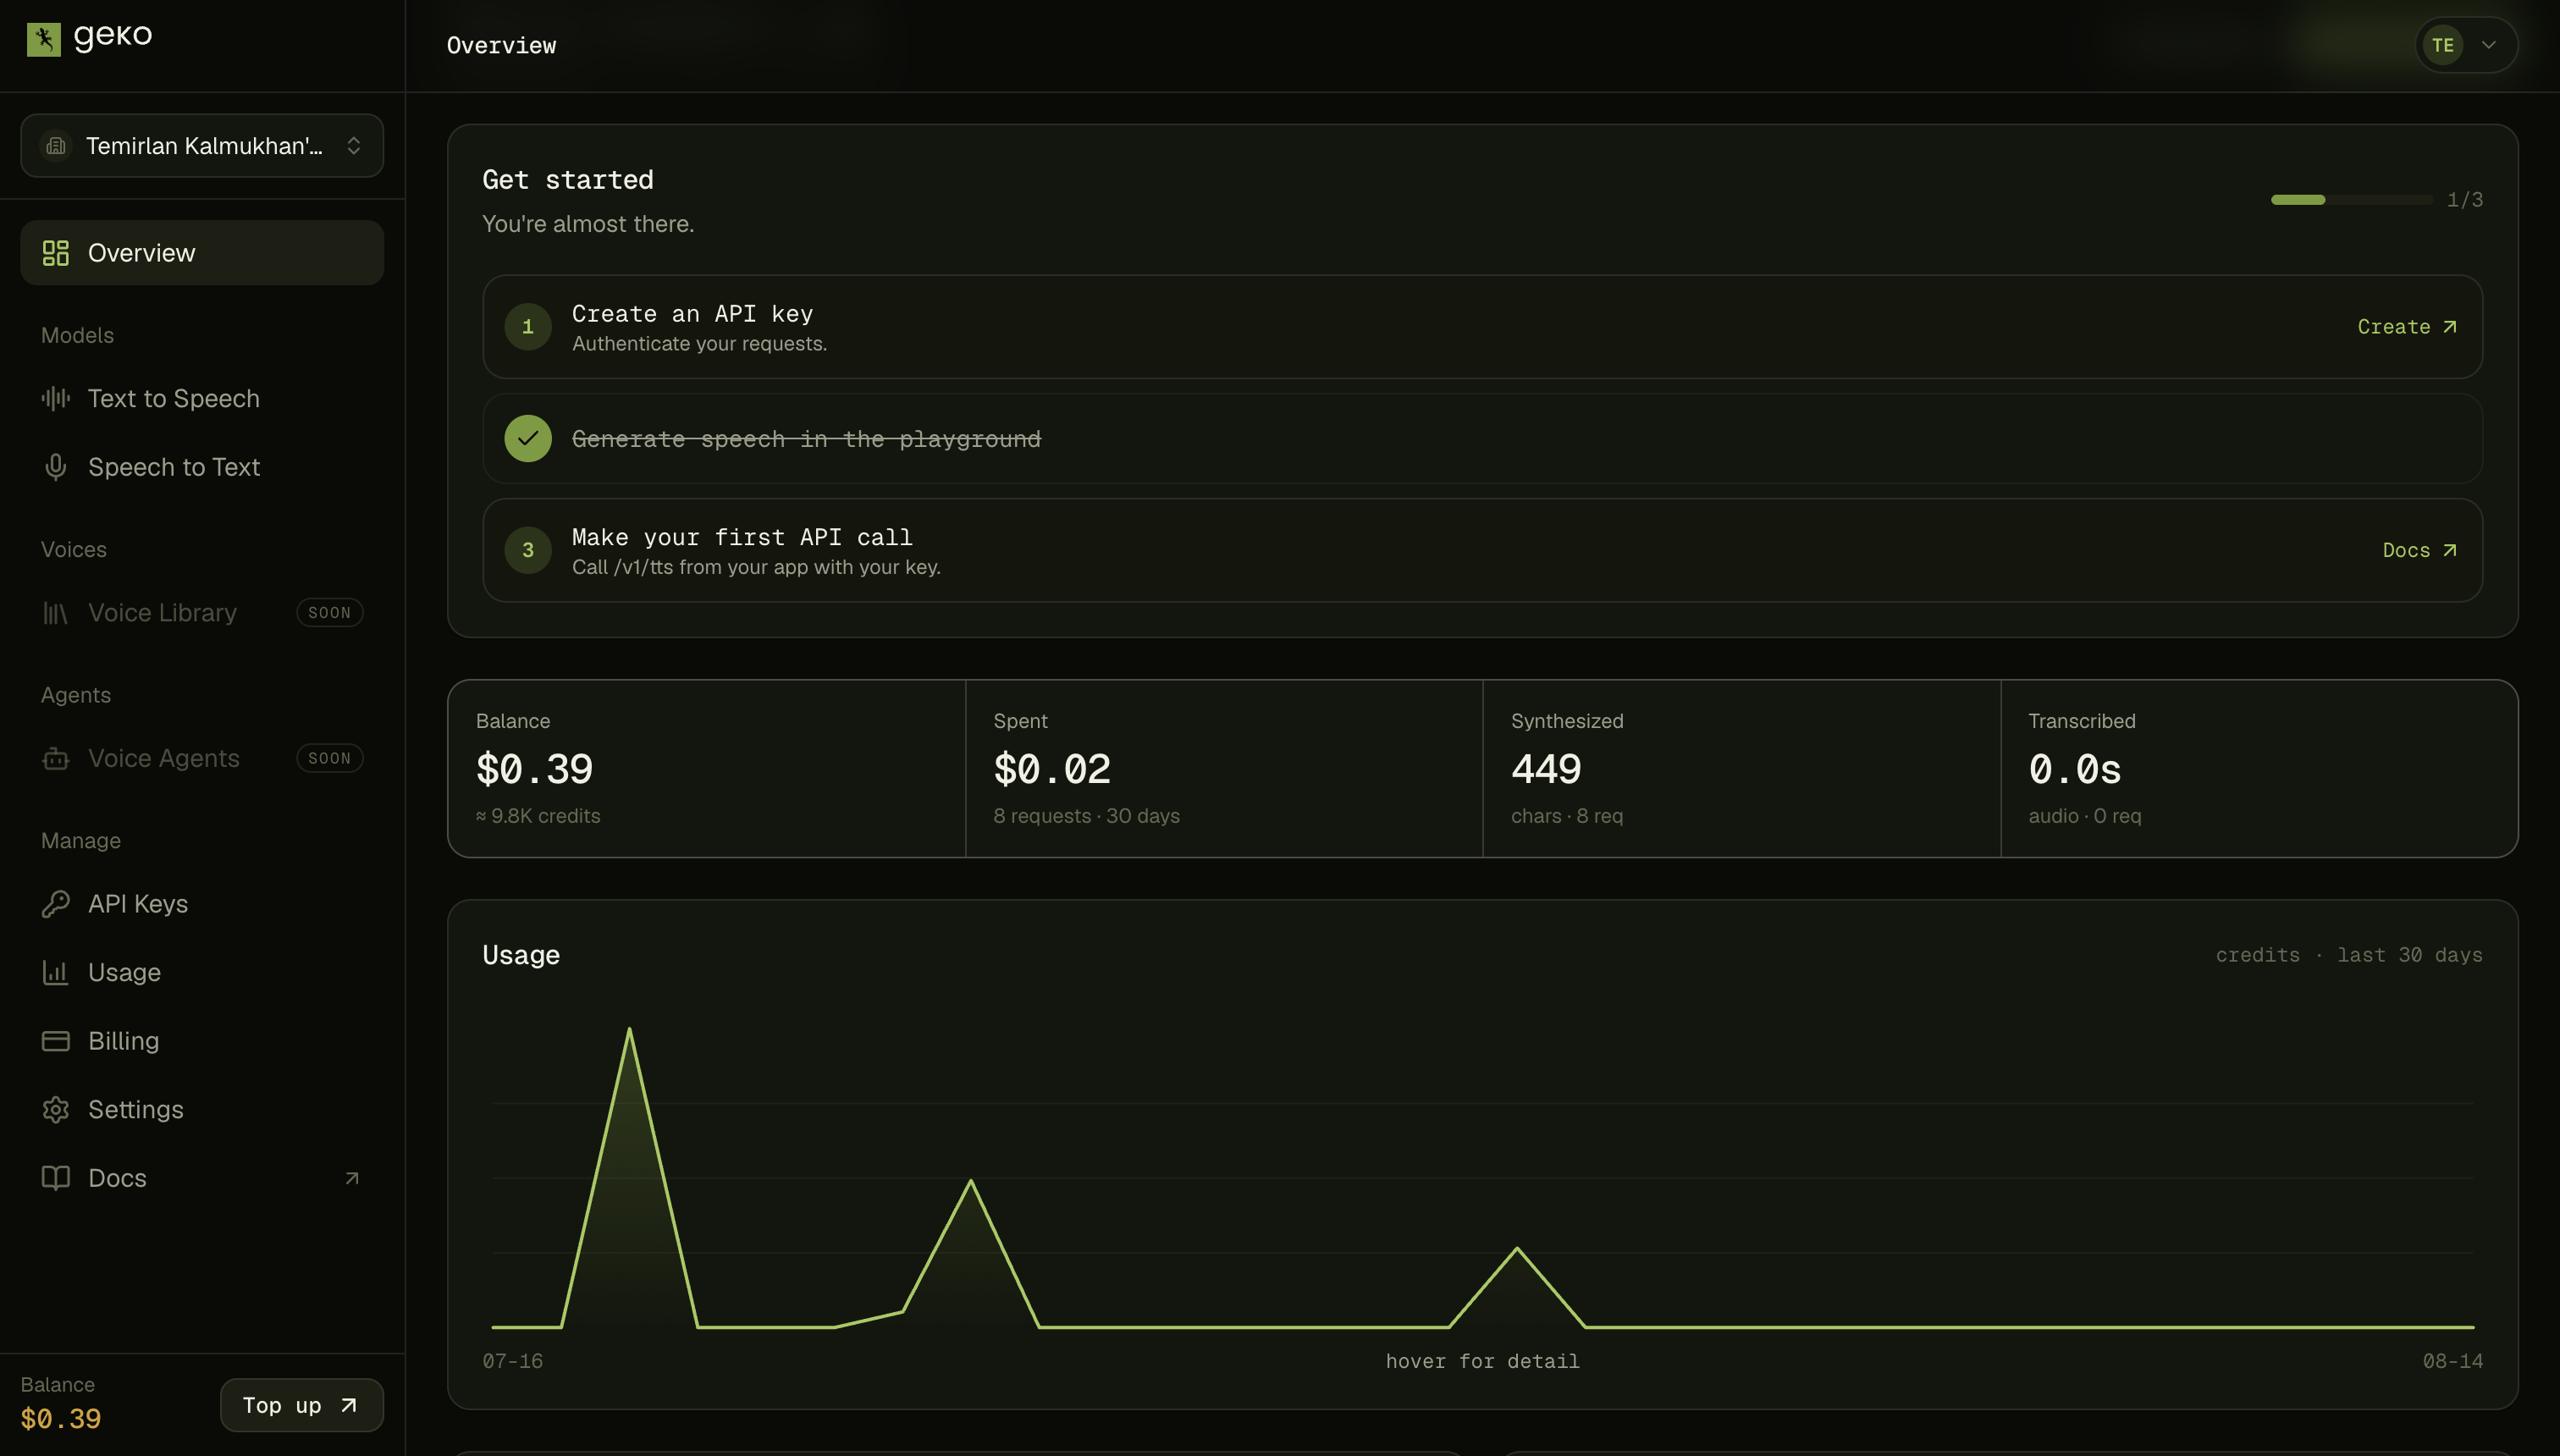
Task: Click the organization building icon
Action: pos(56,146)
